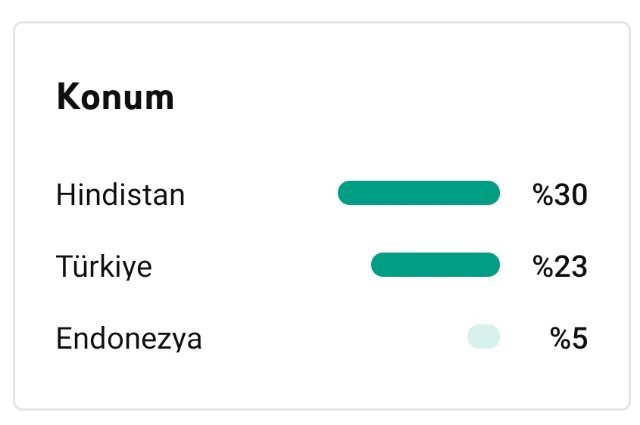Select the Endonezya country label
This screenshot has width=640, height=425.
(129, 338)
